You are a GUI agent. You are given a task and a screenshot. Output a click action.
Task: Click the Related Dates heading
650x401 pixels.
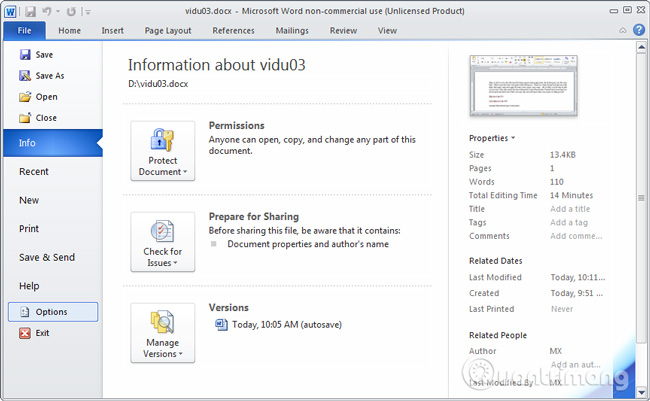coord(495,261)
